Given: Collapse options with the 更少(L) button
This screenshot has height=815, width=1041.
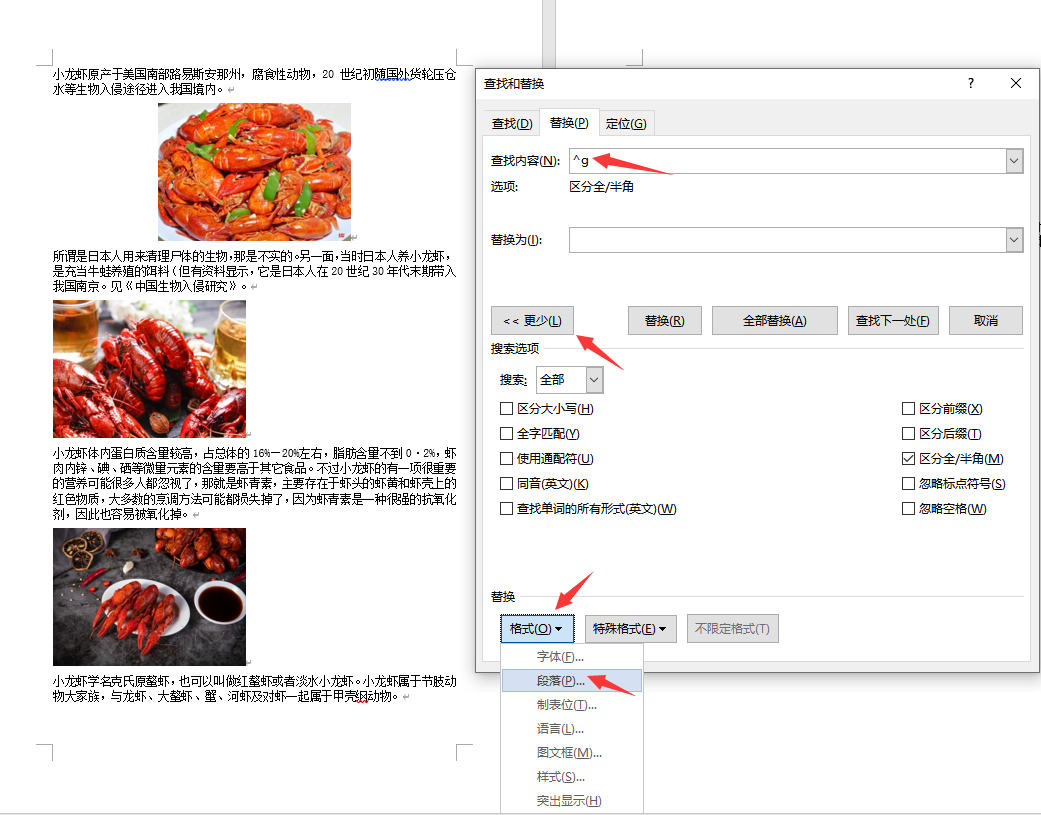Looking at the screenshot, I should pos(532,321).
